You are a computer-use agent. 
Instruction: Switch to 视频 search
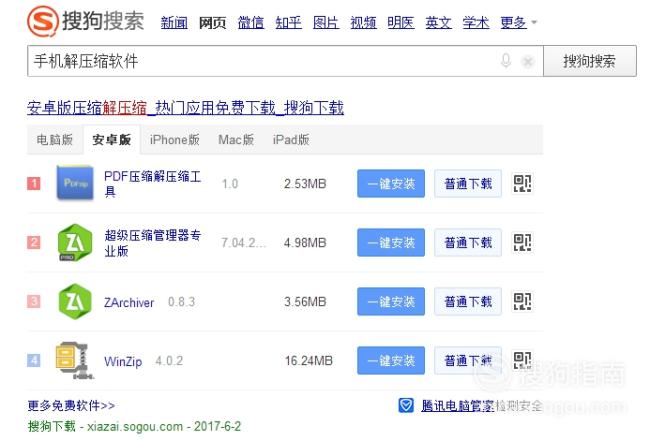[364, 22]
